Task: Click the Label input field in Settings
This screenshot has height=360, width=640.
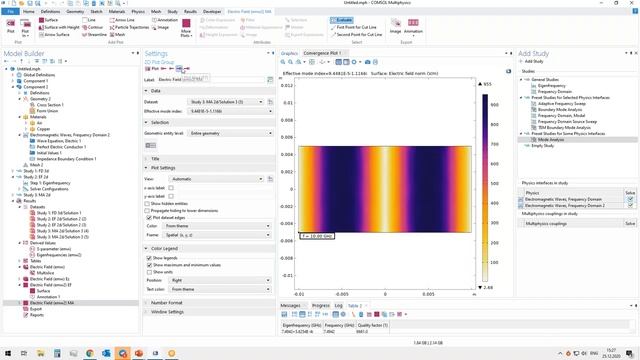Action: 211,80
